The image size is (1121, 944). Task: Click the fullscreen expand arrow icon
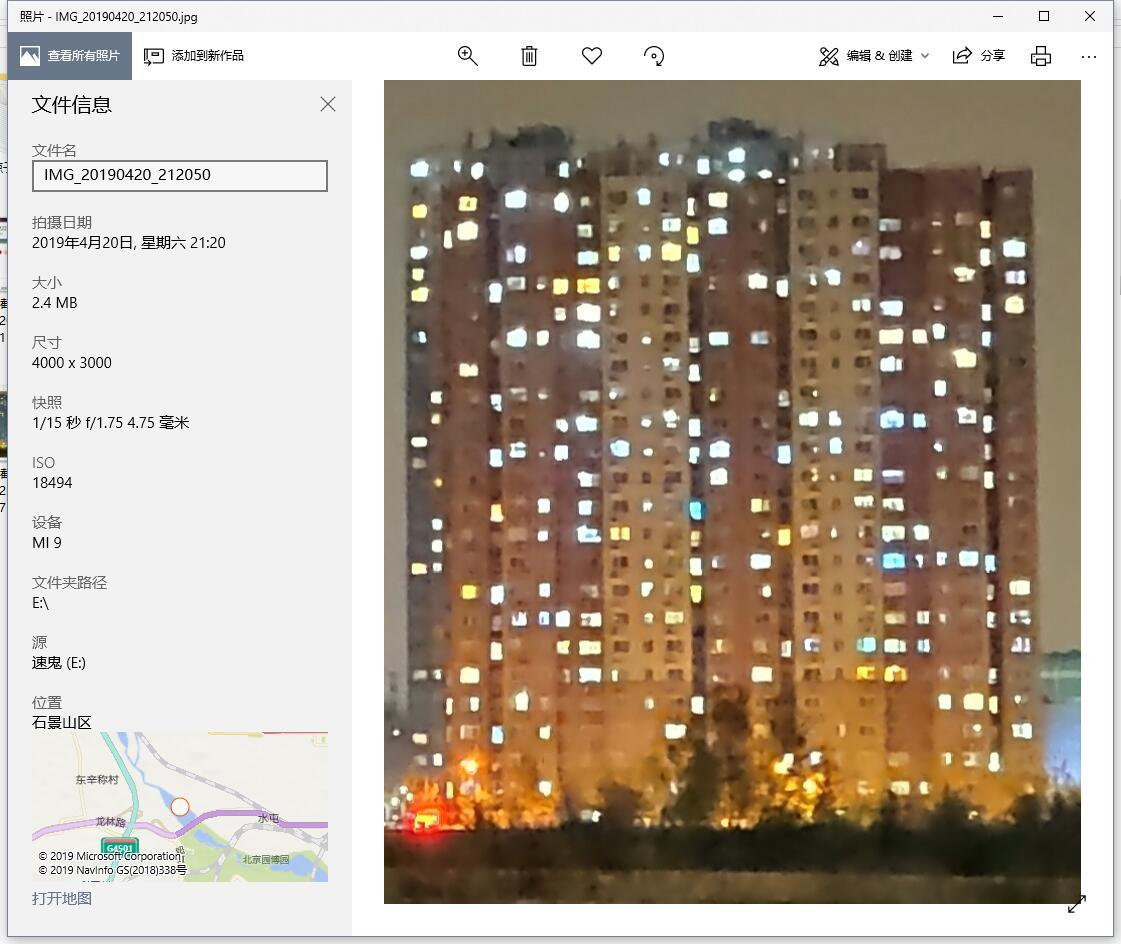[x=1077, y=904]
